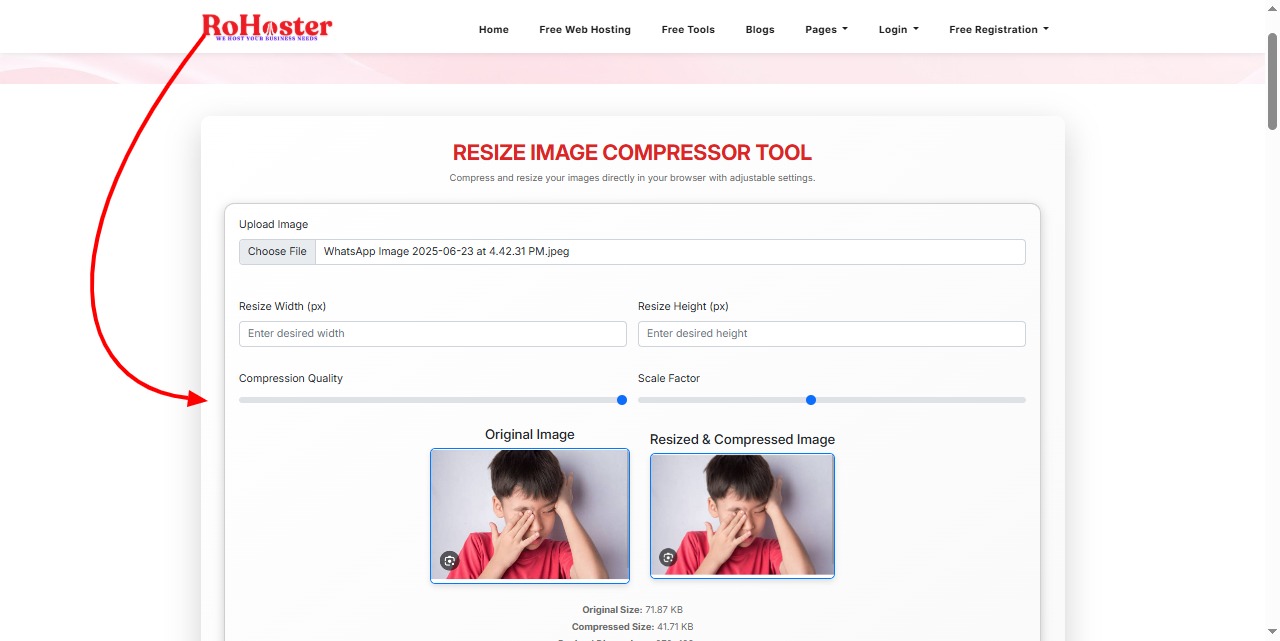Screen dimensions: 1280x641
Task: Click the uploaded file name field
Action: click(x=670, y=252)
